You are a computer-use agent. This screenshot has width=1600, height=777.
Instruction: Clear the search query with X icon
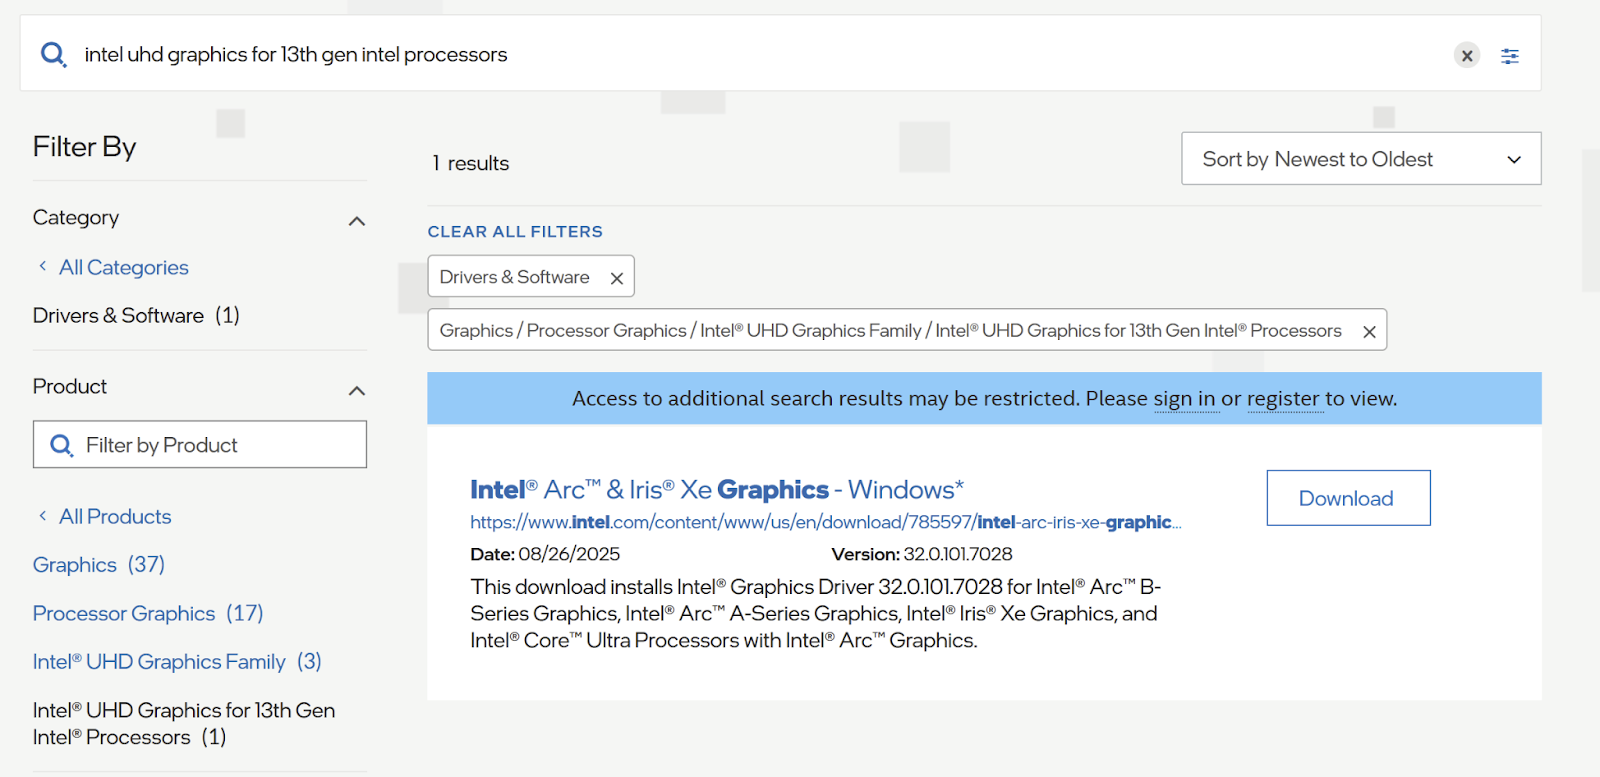1466,56
